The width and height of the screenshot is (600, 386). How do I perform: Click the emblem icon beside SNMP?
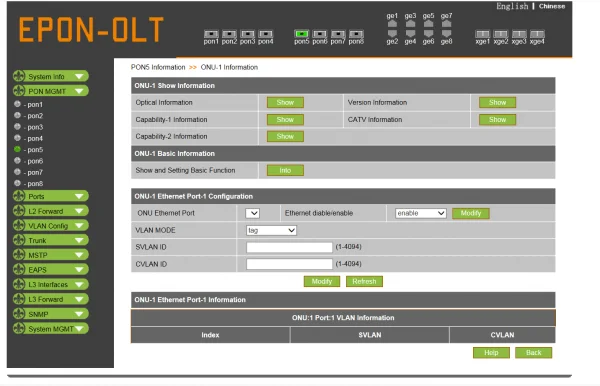pyautogui.click(x=19, y=314)
